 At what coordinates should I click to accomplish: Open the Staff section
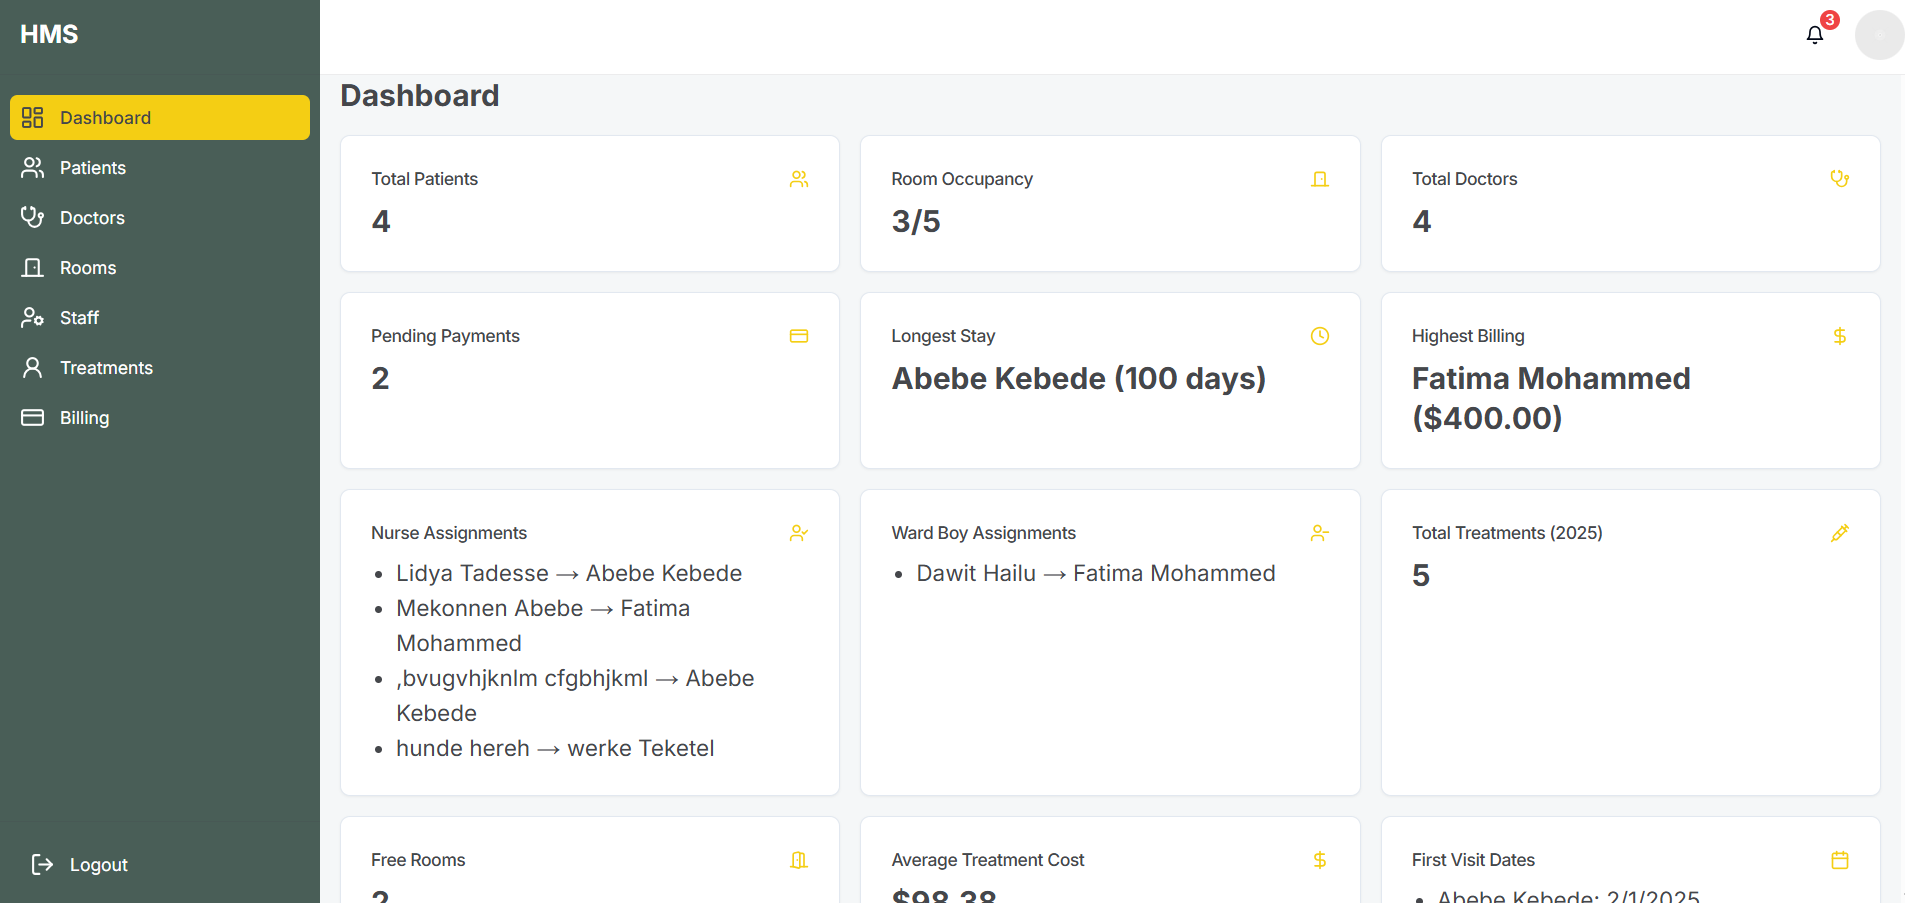pos(79,318)
